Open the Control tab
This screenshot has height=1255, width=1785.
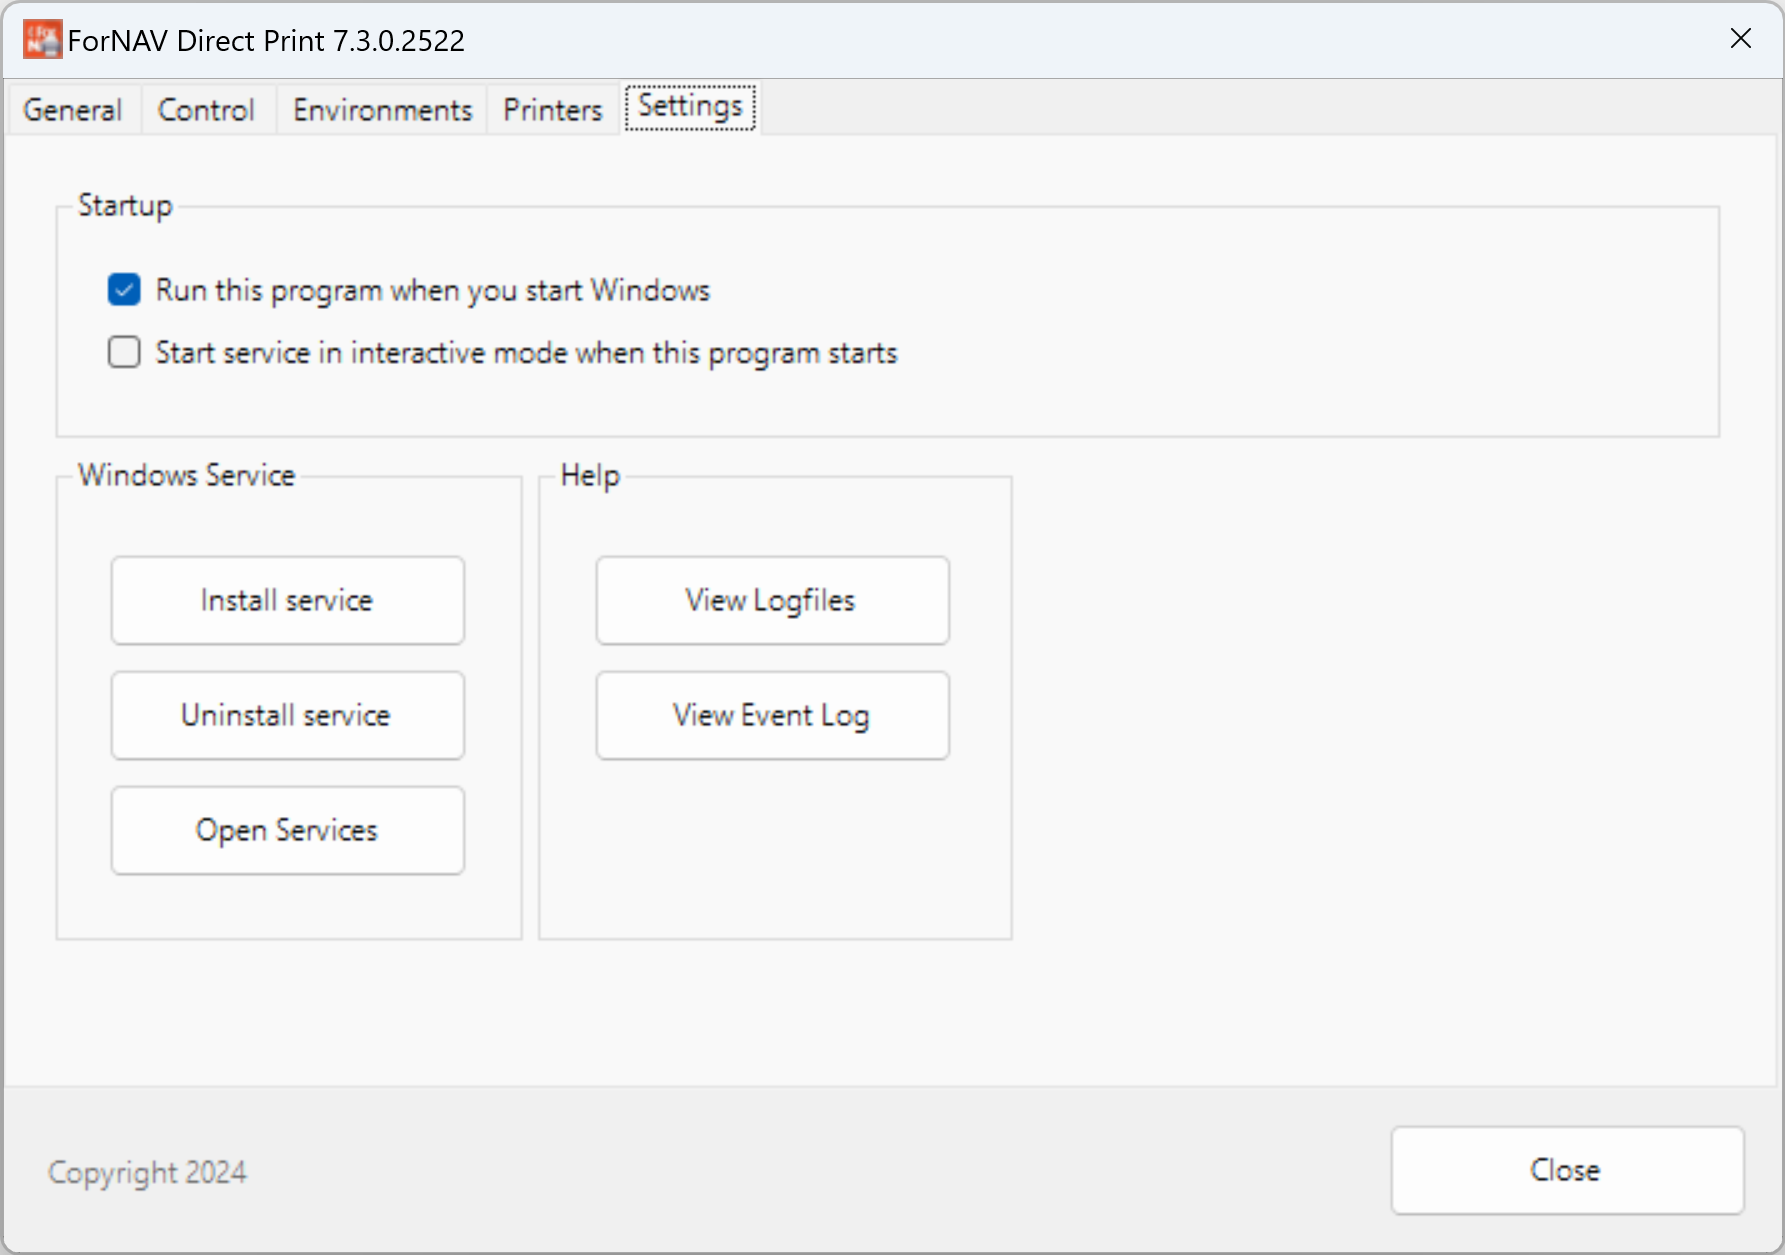pos(206,109)
